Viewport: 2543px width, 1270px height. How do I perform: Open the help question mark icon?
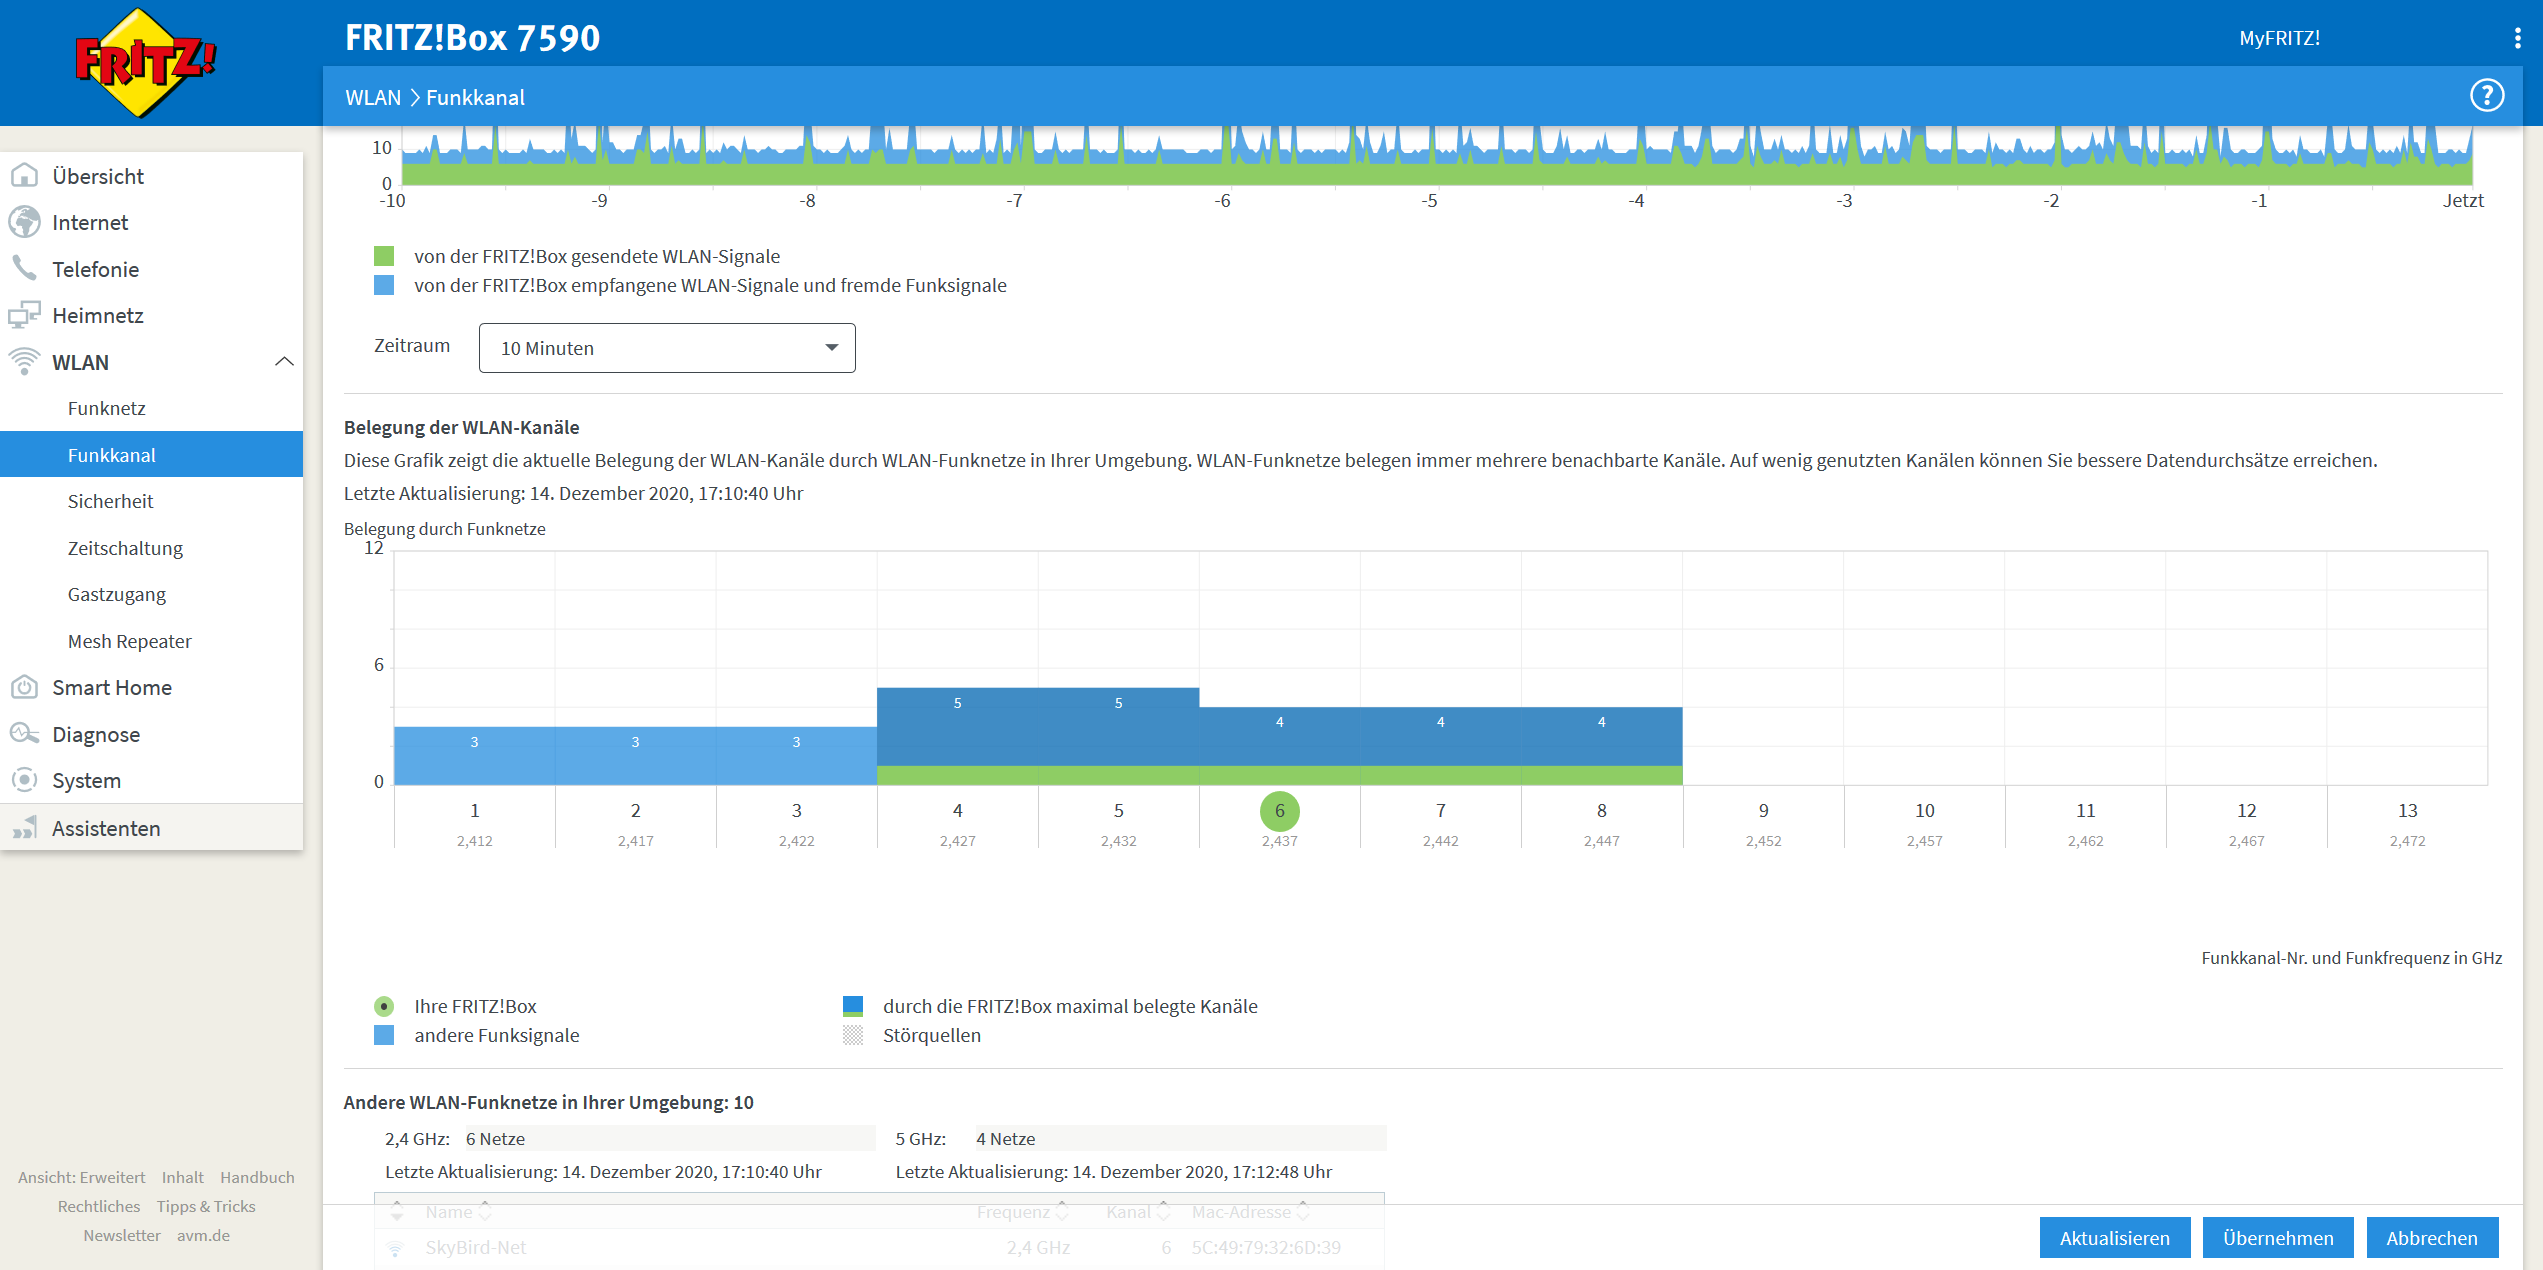pyautogui.click(x=2486, y=96)
